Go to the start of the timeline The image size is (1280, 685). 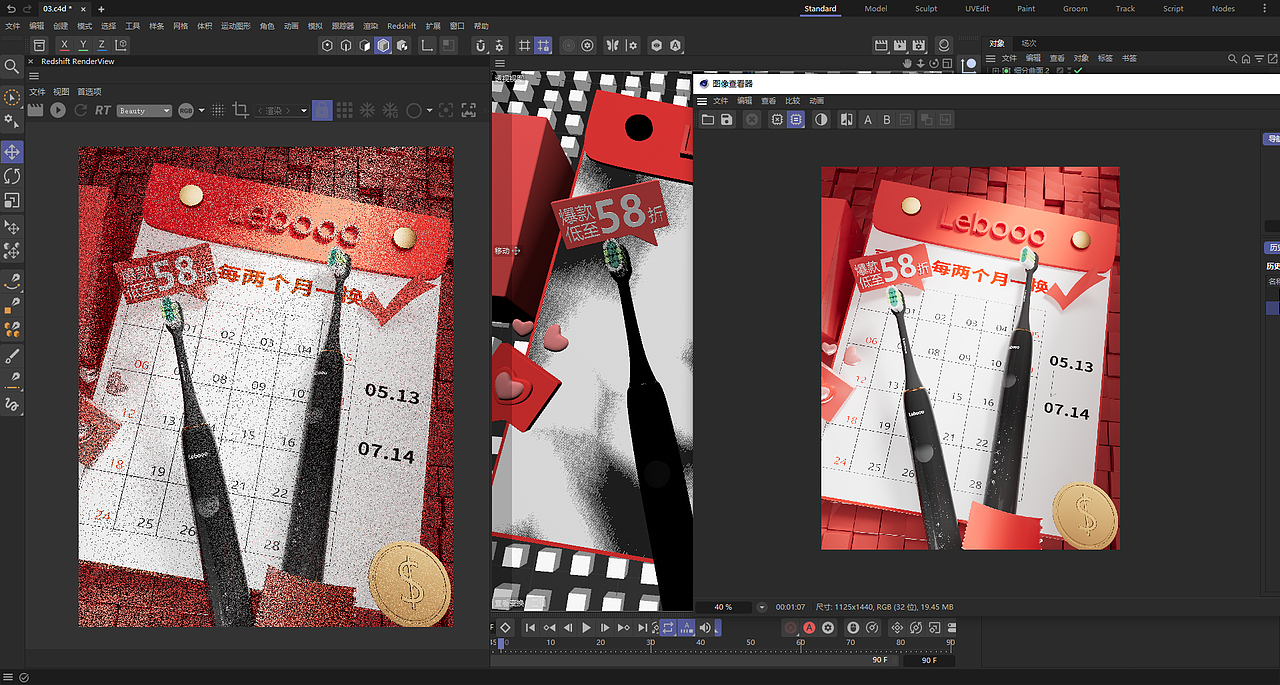tap(530, 627)
